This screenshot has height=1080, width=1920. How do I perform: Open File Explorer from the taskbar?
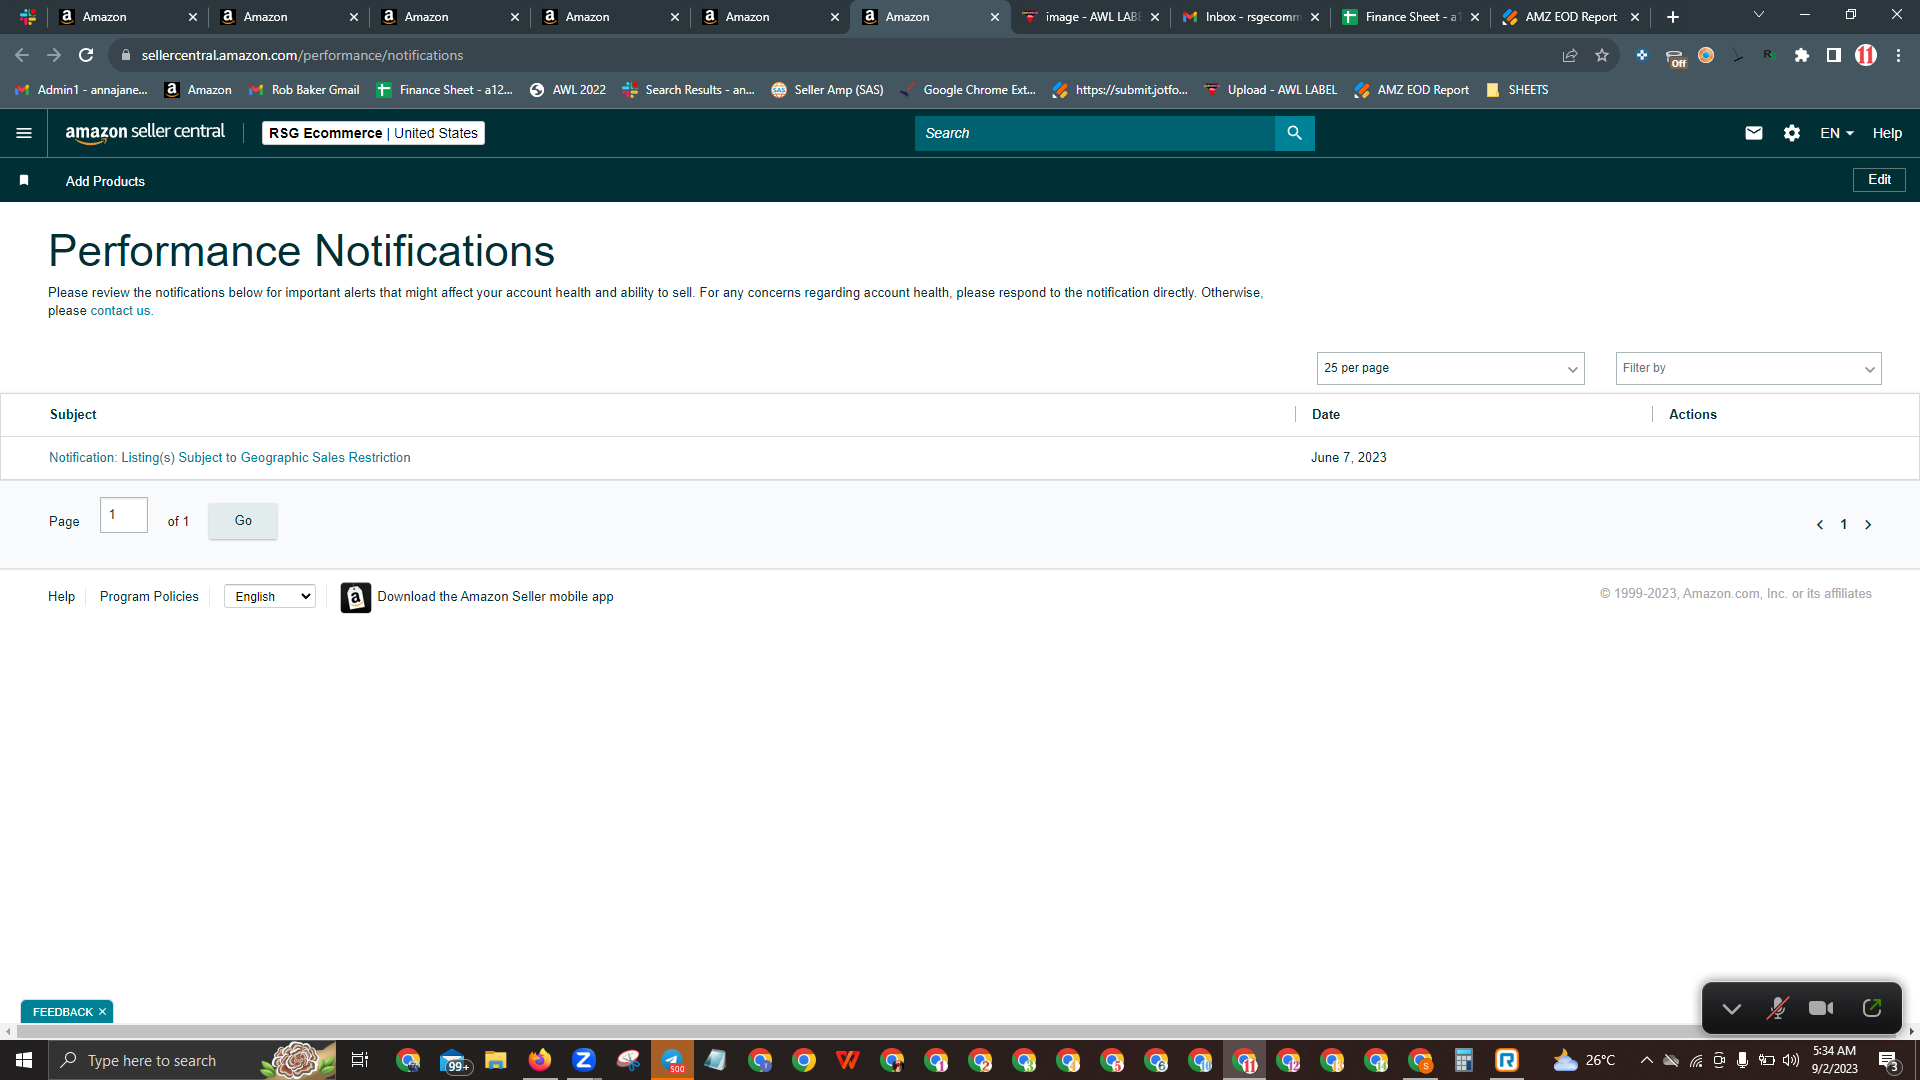coord(496,1060)
